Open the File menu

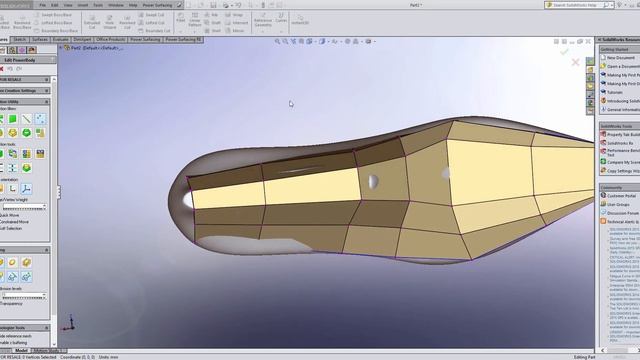pos(43,5)
